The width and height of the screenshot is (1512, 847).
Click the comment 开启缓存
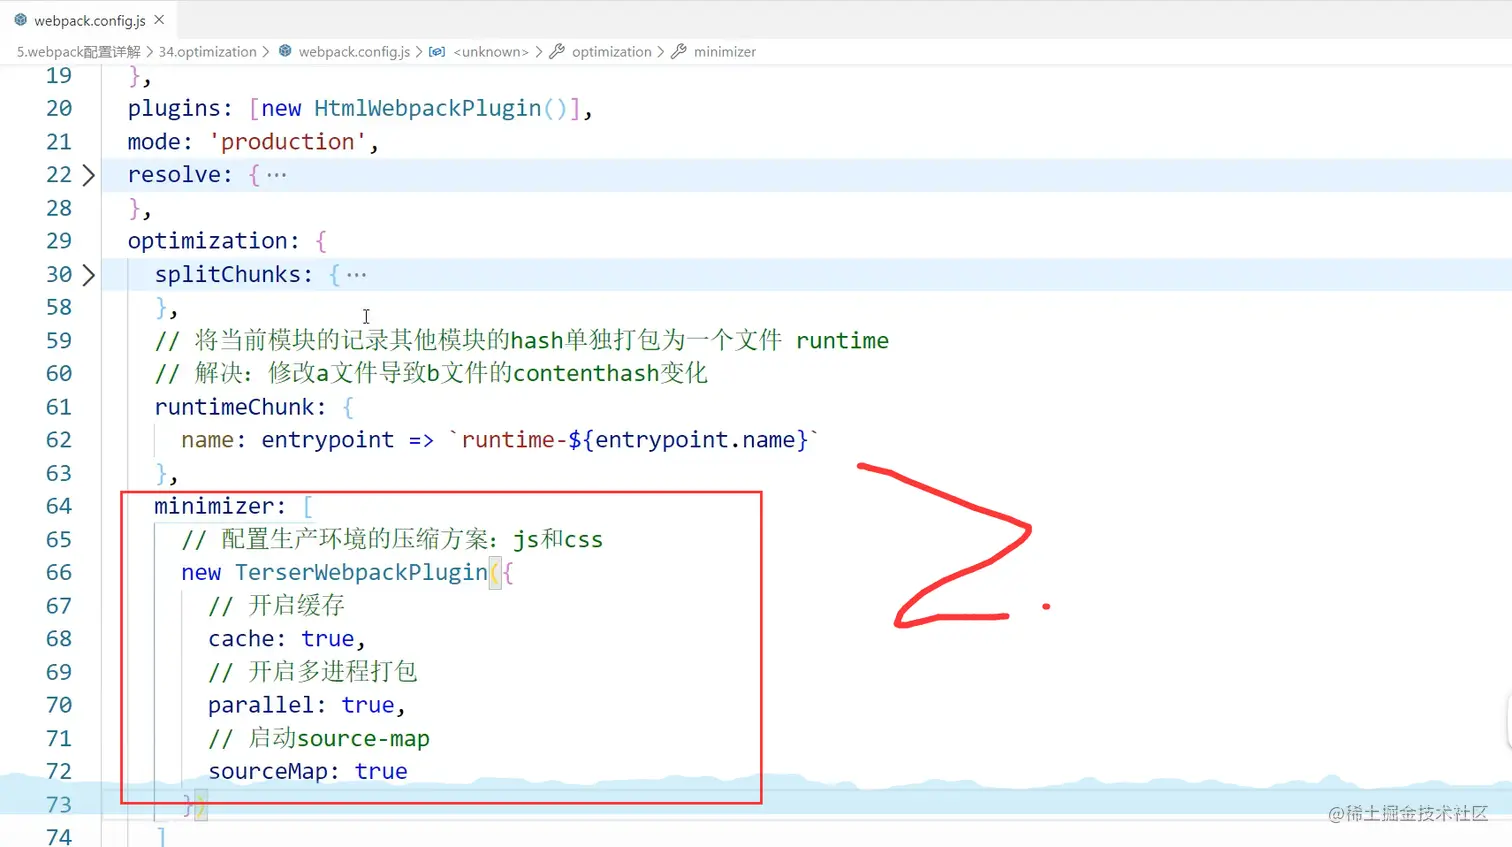(276, 606)
